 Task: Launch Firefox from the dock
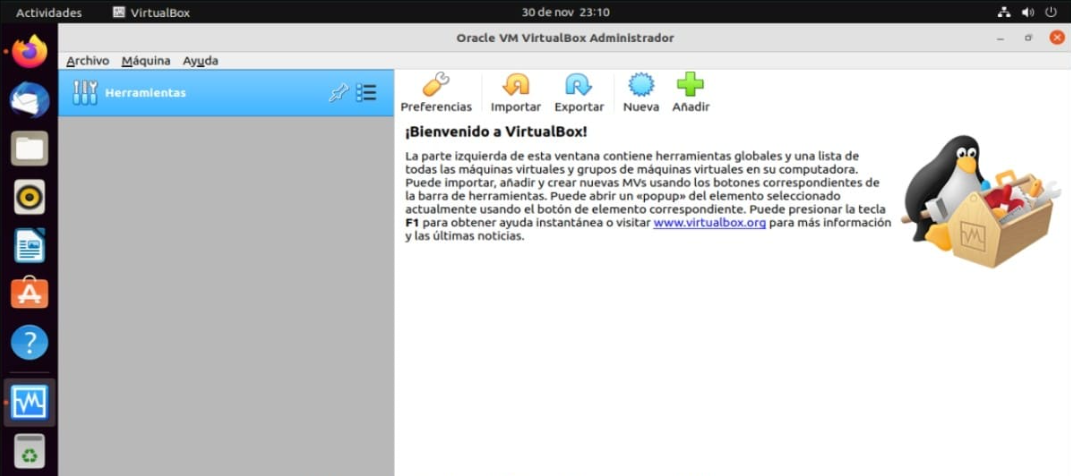tap(29, 51)
